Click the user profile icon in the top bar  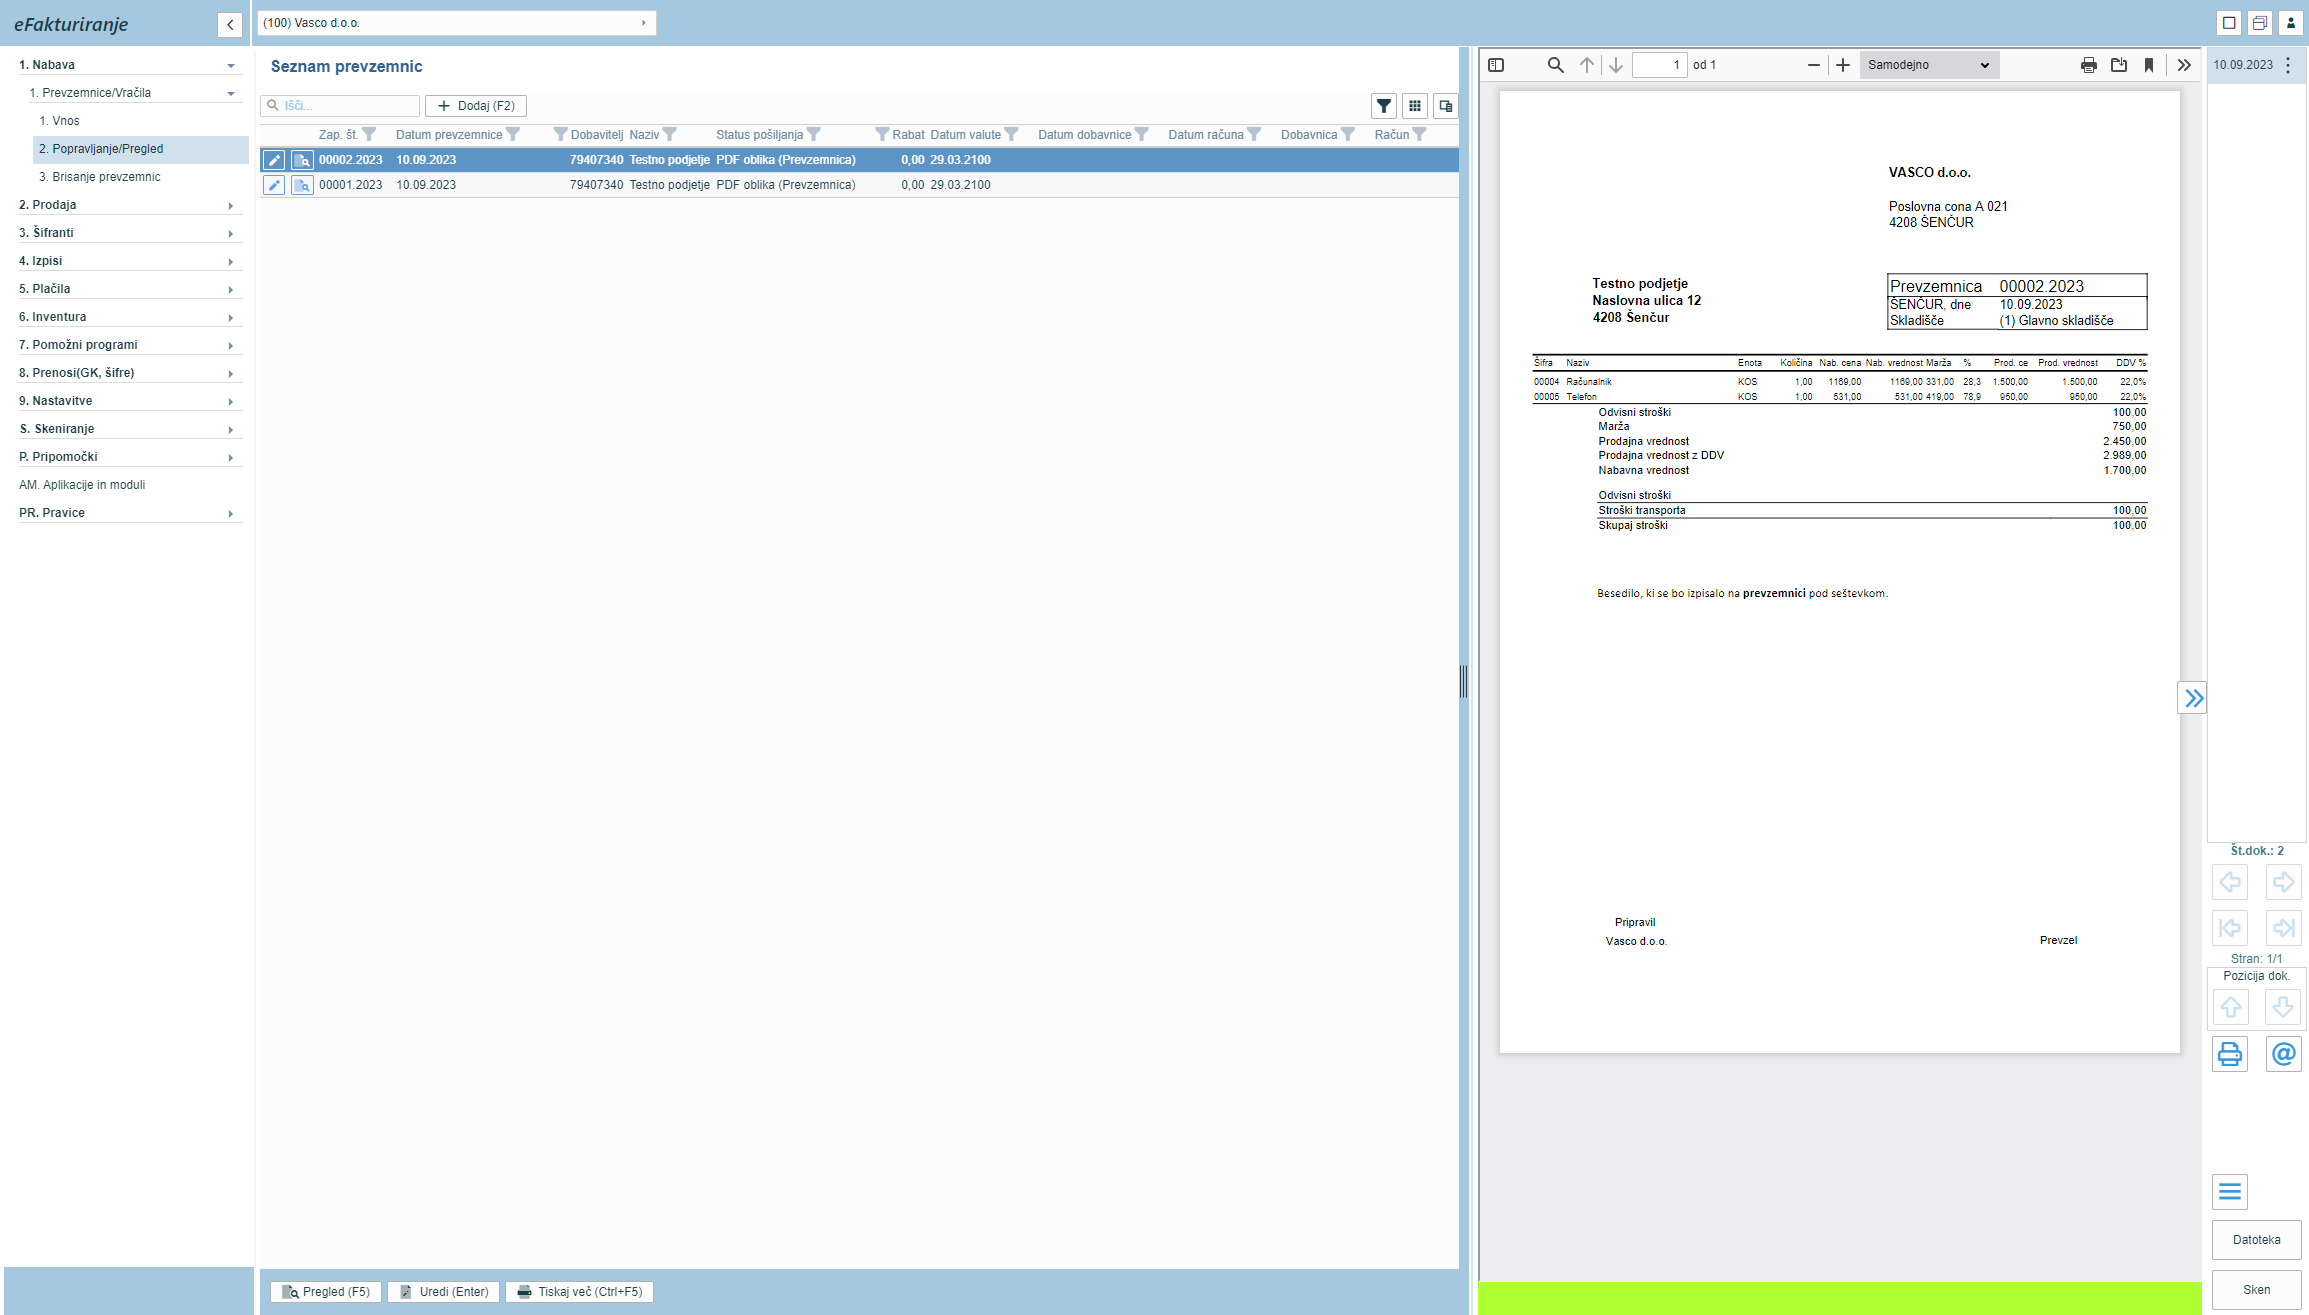point(2291,23)
